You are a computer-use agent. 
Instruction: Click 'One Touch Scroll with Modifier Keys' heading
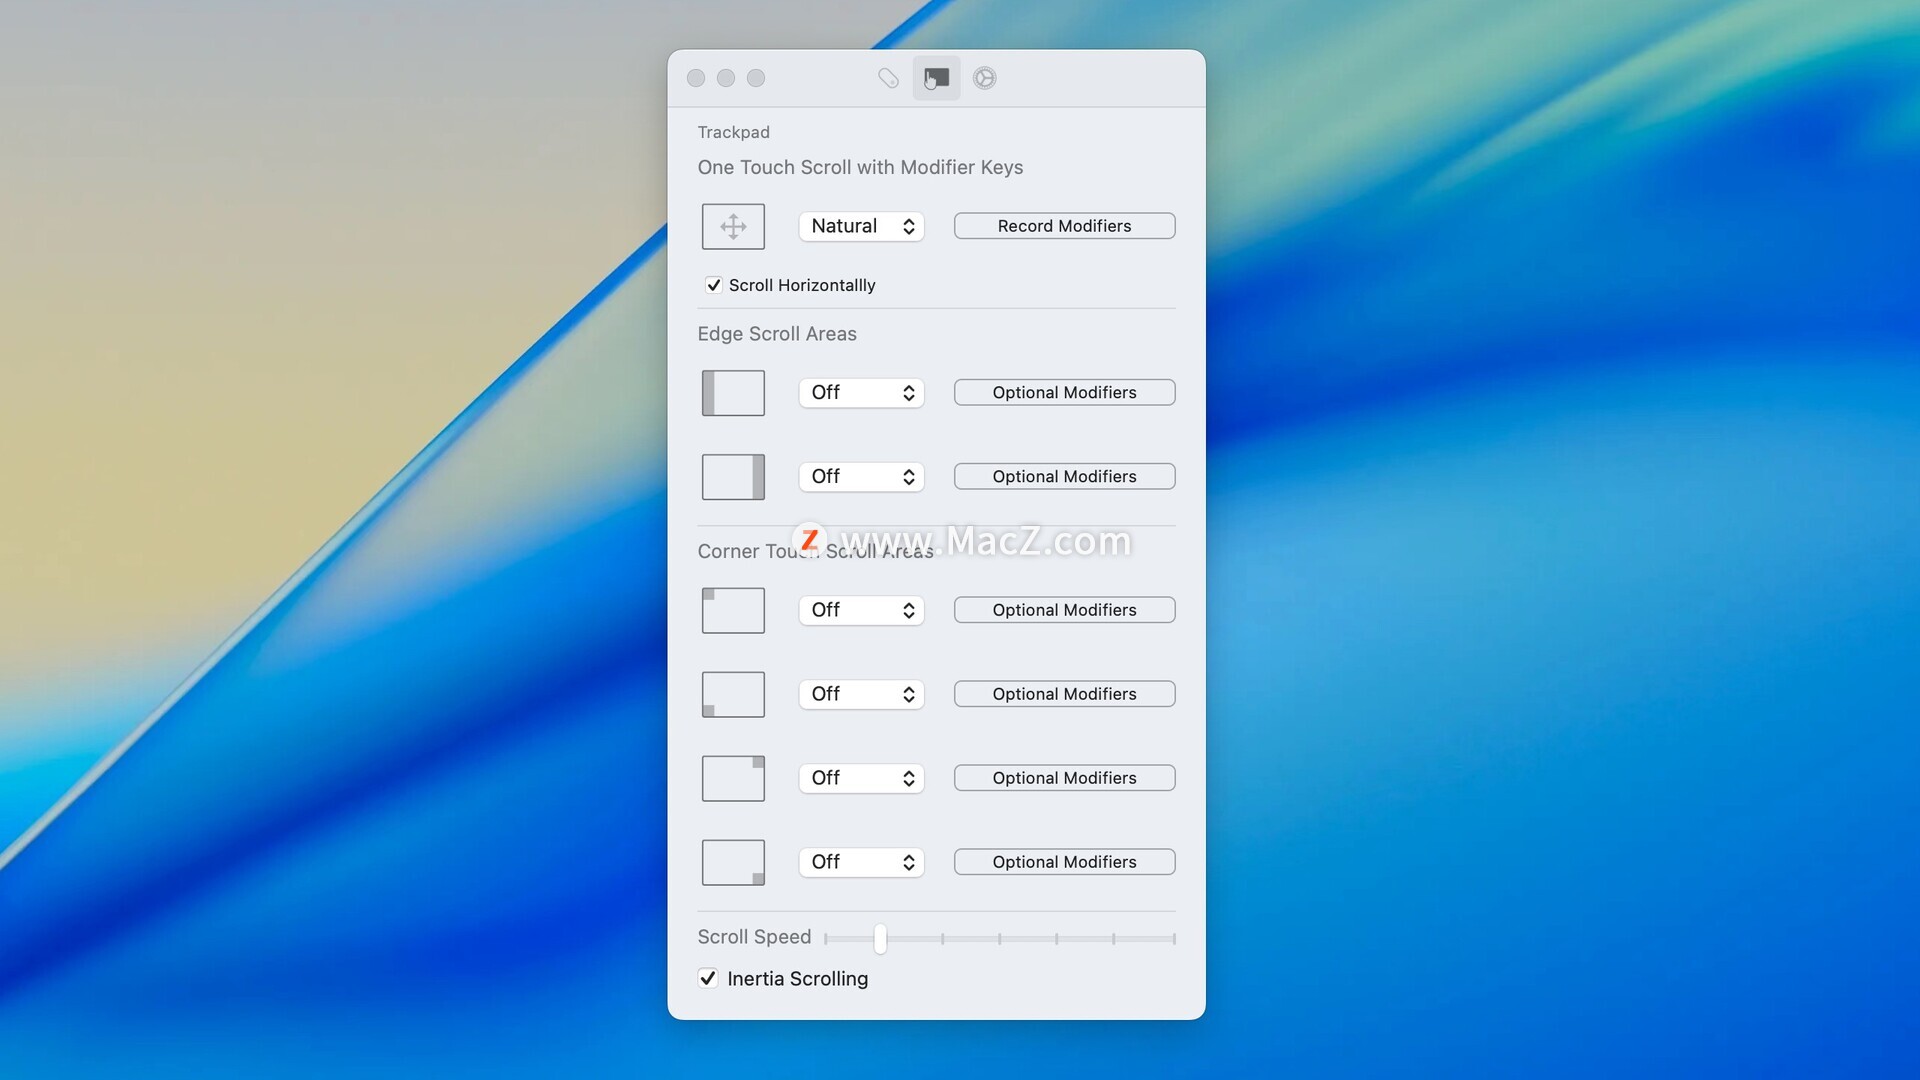coord(860,167)
